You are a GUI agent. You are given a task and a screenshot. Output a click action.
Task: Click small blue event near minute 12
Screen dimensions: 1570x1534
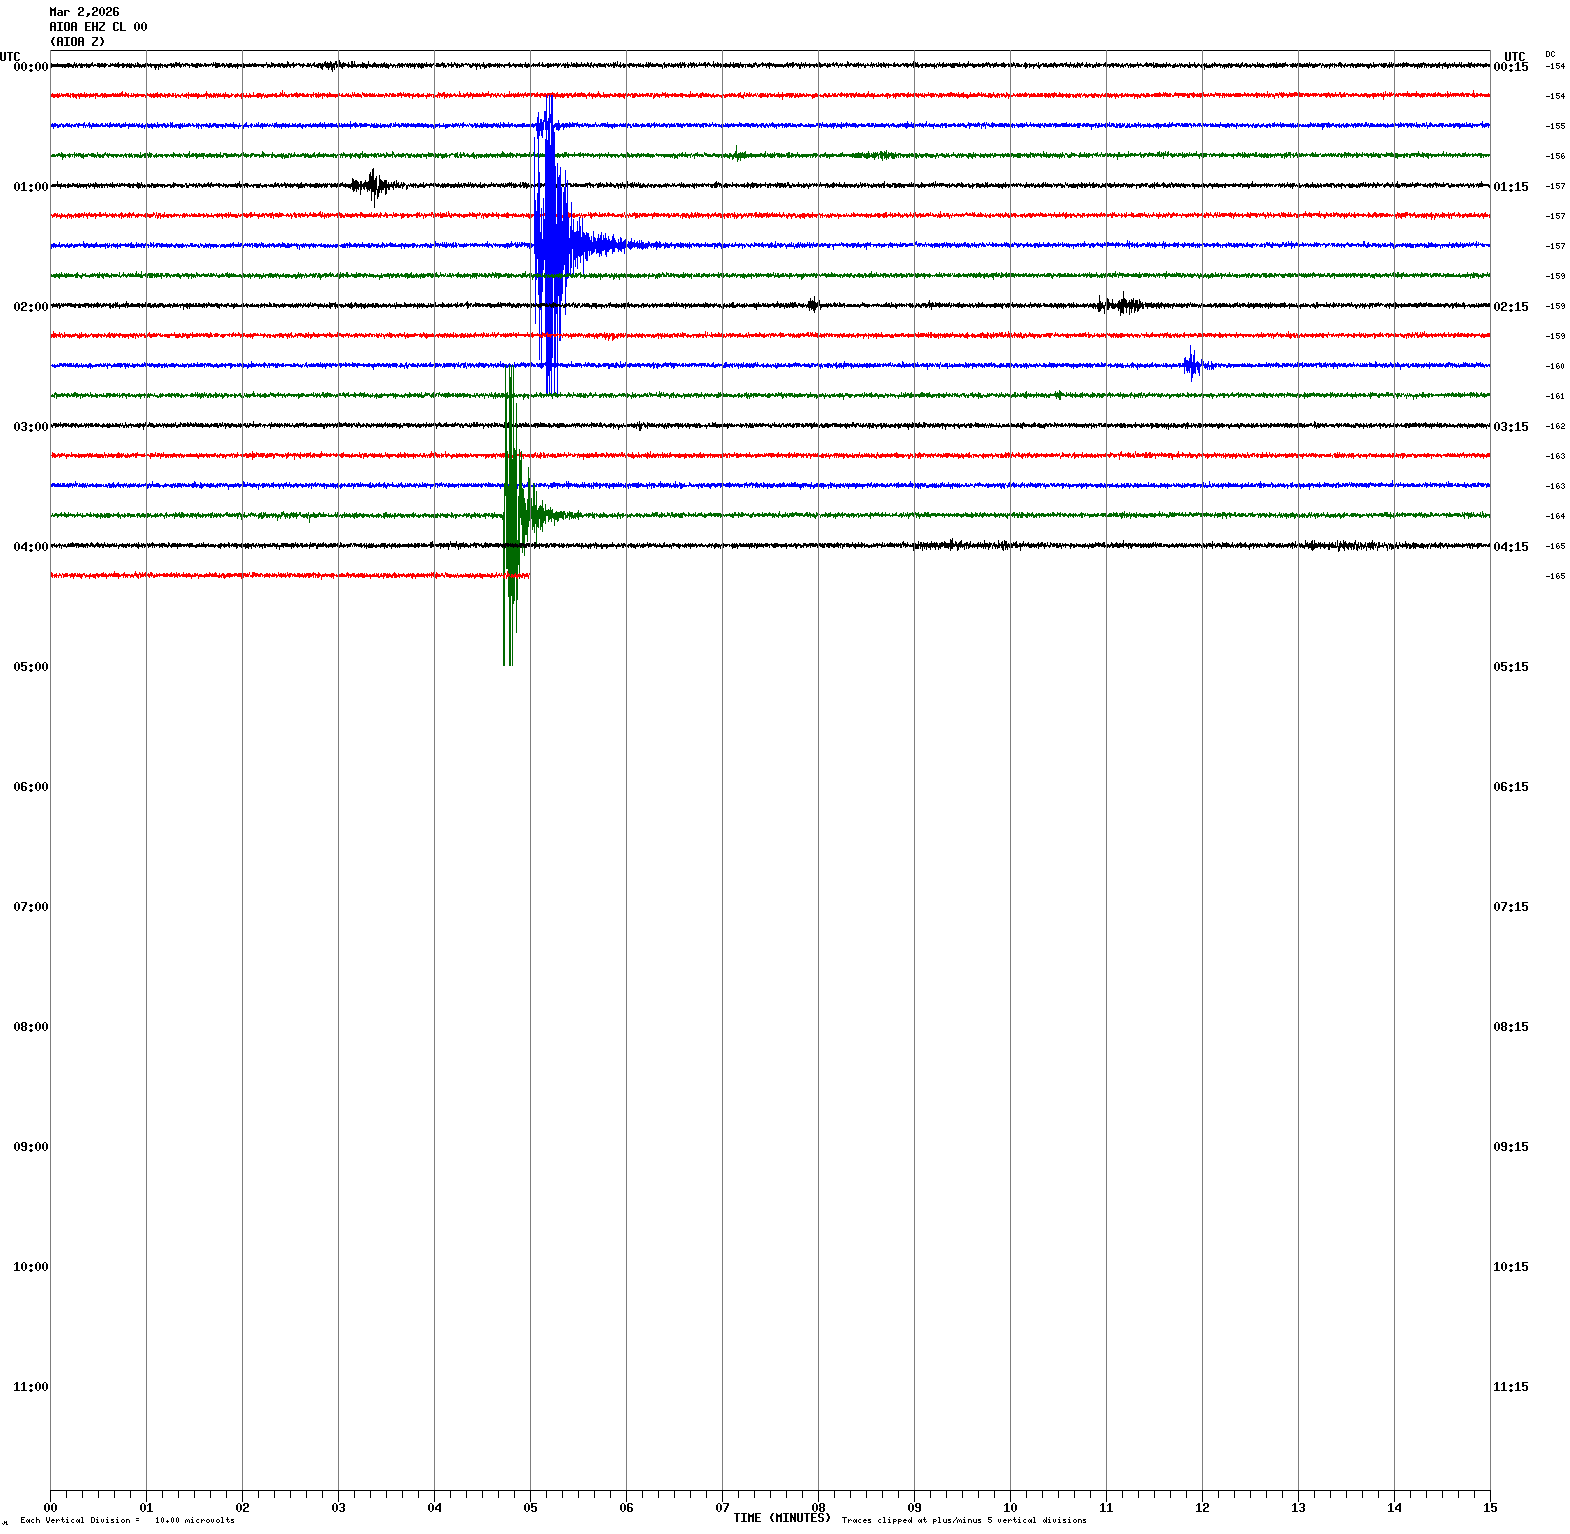coord(1192,365)
